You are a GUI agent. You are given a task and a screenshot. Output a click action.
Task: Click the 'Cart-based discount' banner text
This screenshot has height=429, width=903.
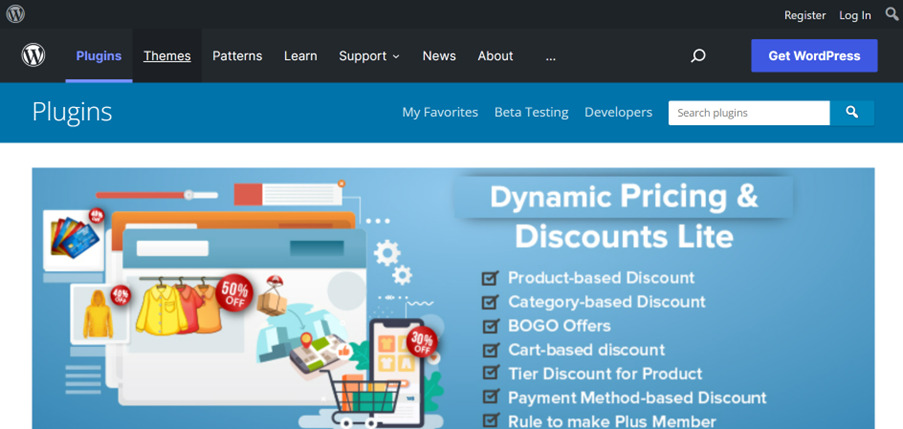586,350
